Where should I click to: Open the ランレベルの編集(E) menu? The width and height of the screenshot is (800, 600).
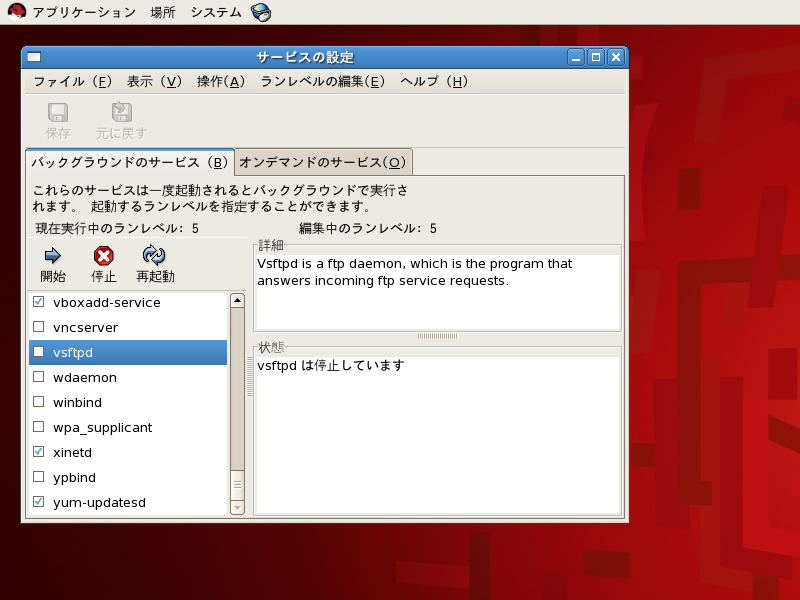point(322,82)
